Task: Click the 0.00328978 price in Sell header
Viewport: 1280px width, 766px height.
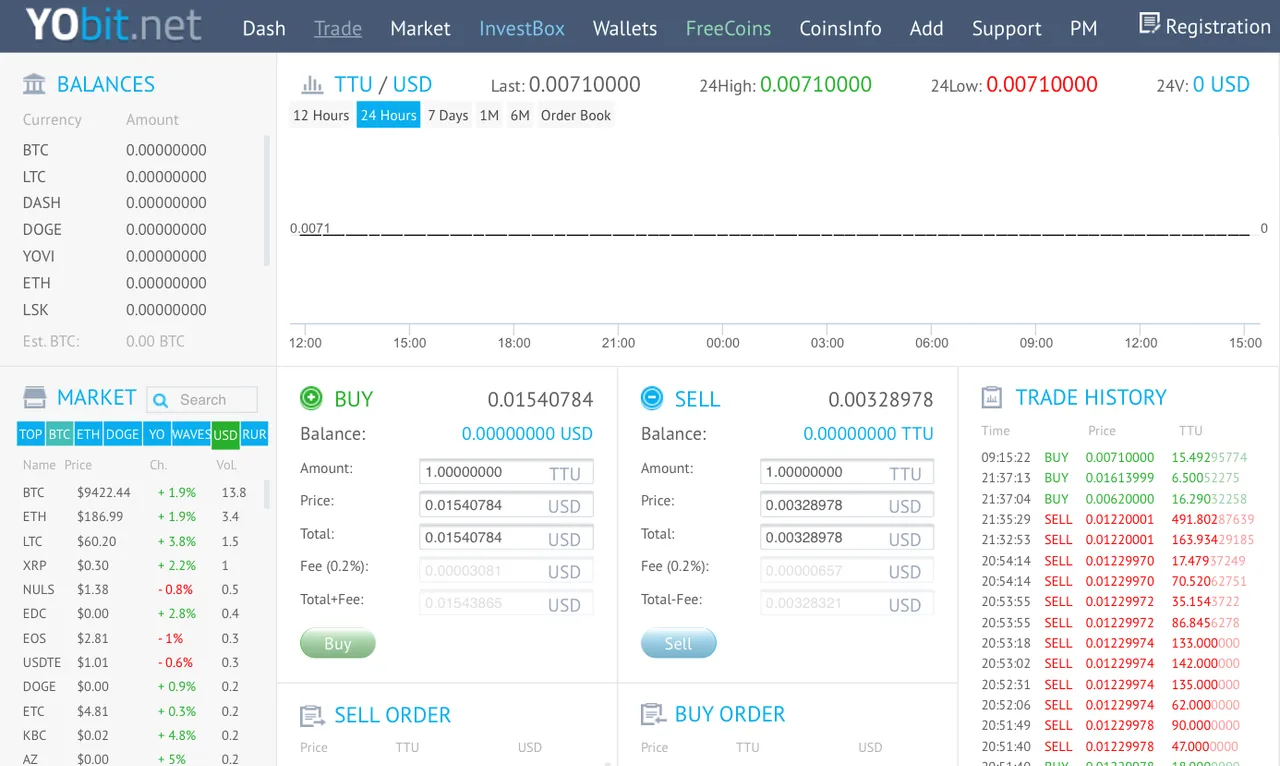Action: (x=880, y=400)
